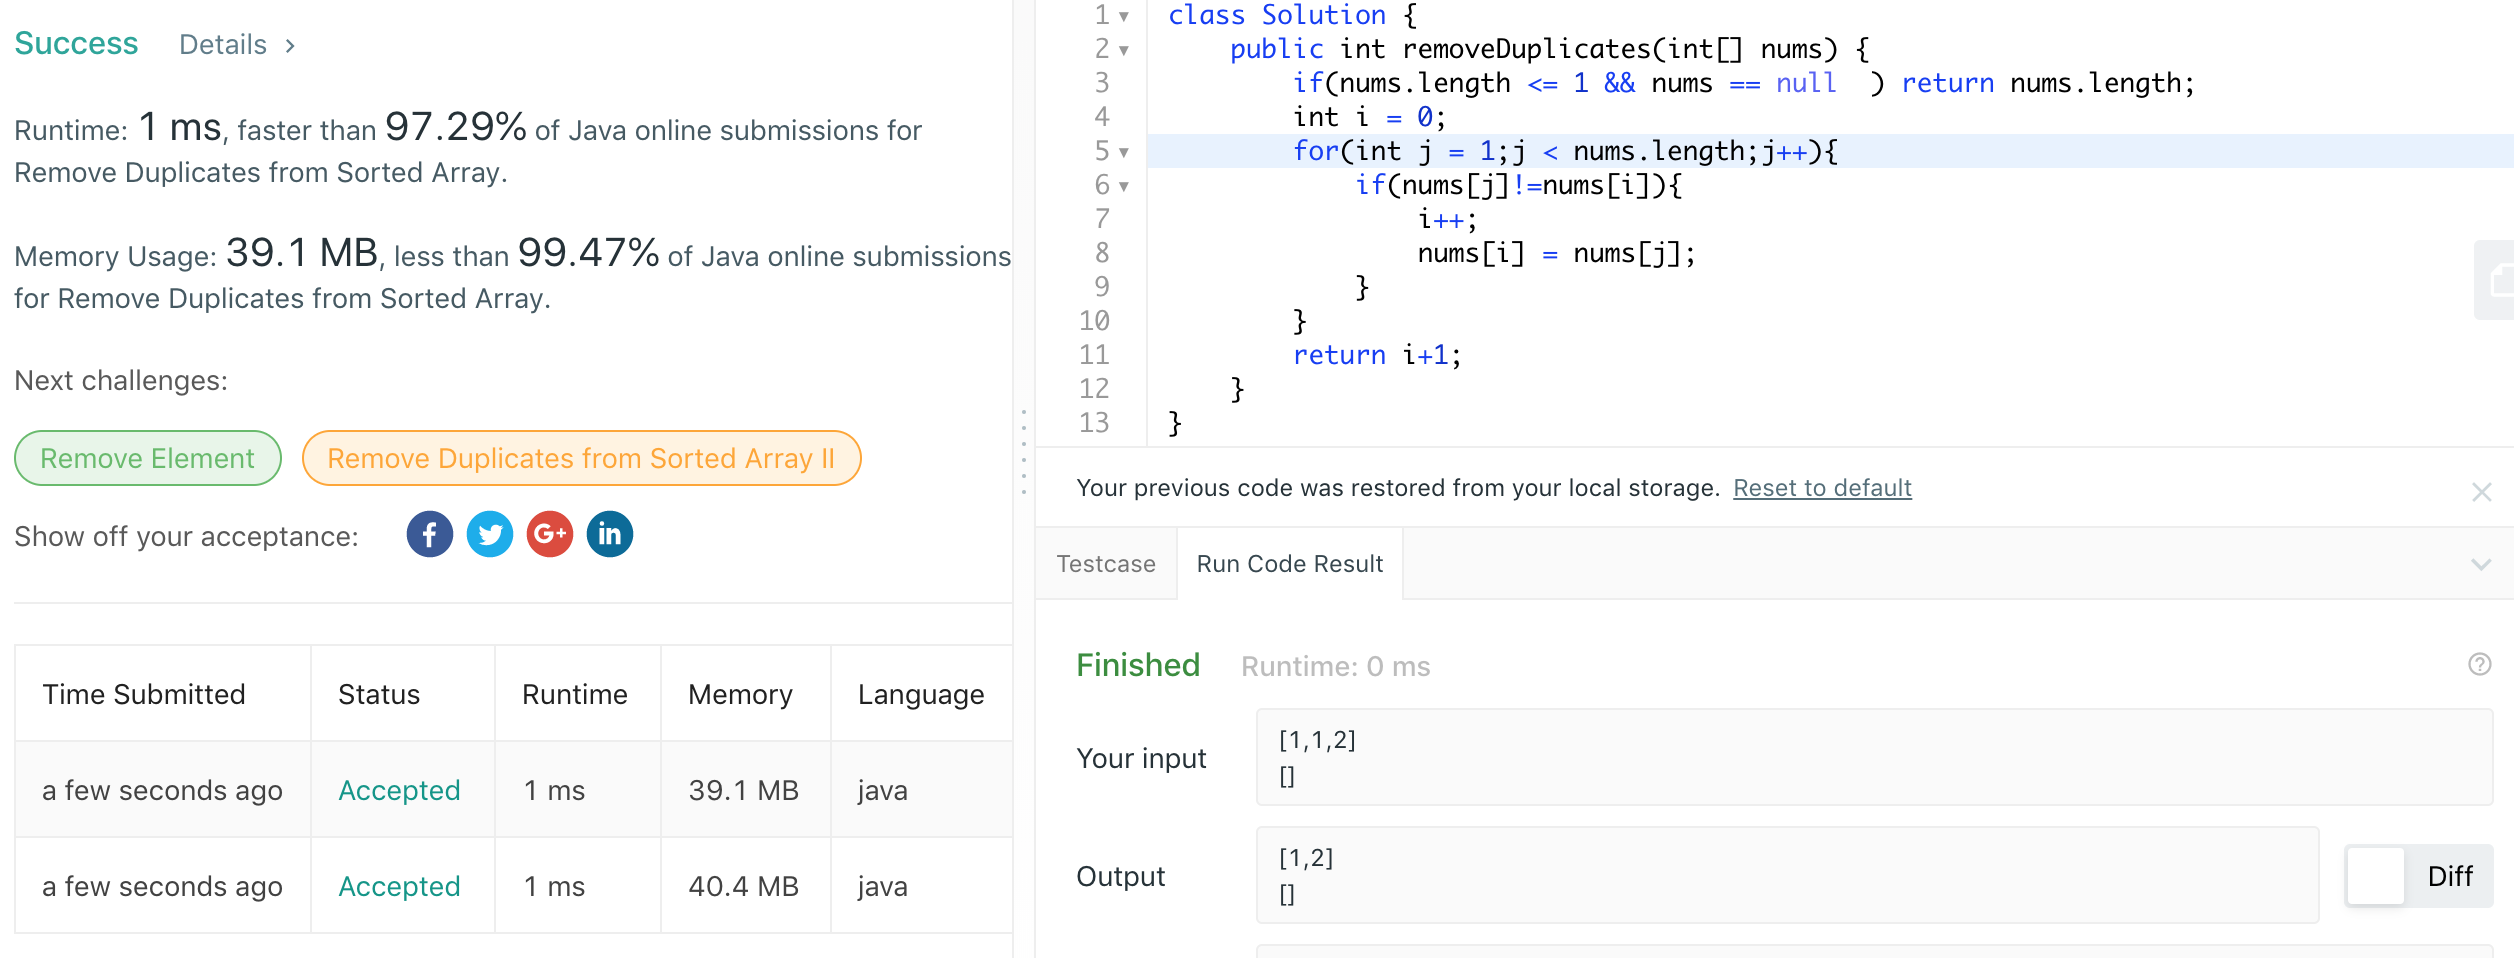
Task: Place cursor on the int i = 0 line
Action: click(1369, 117)
